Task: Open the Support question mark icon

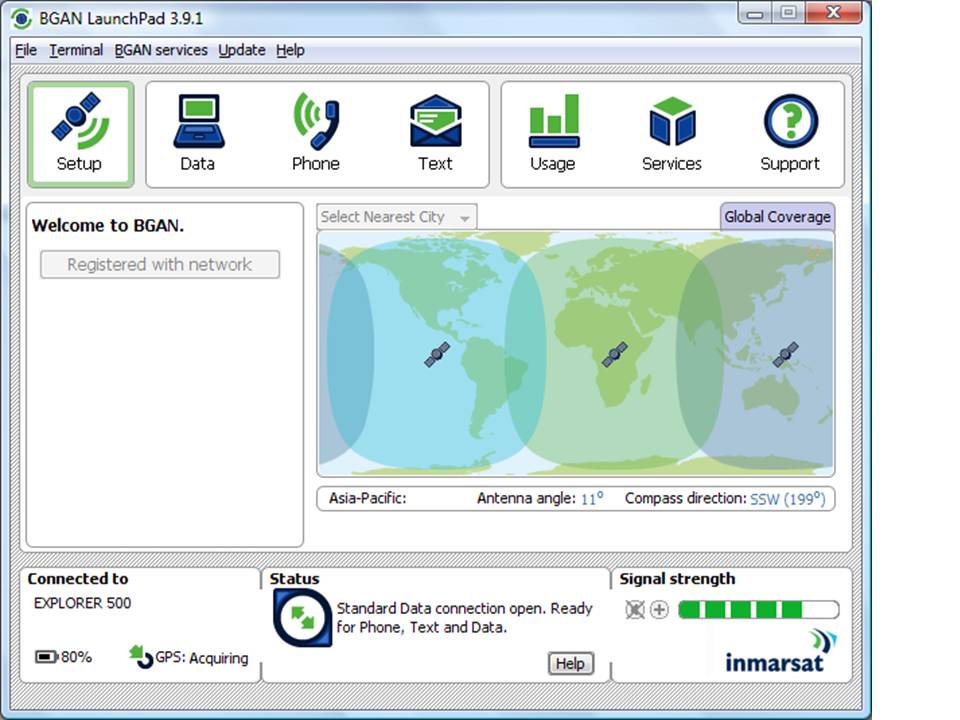Action: [790, 121]
